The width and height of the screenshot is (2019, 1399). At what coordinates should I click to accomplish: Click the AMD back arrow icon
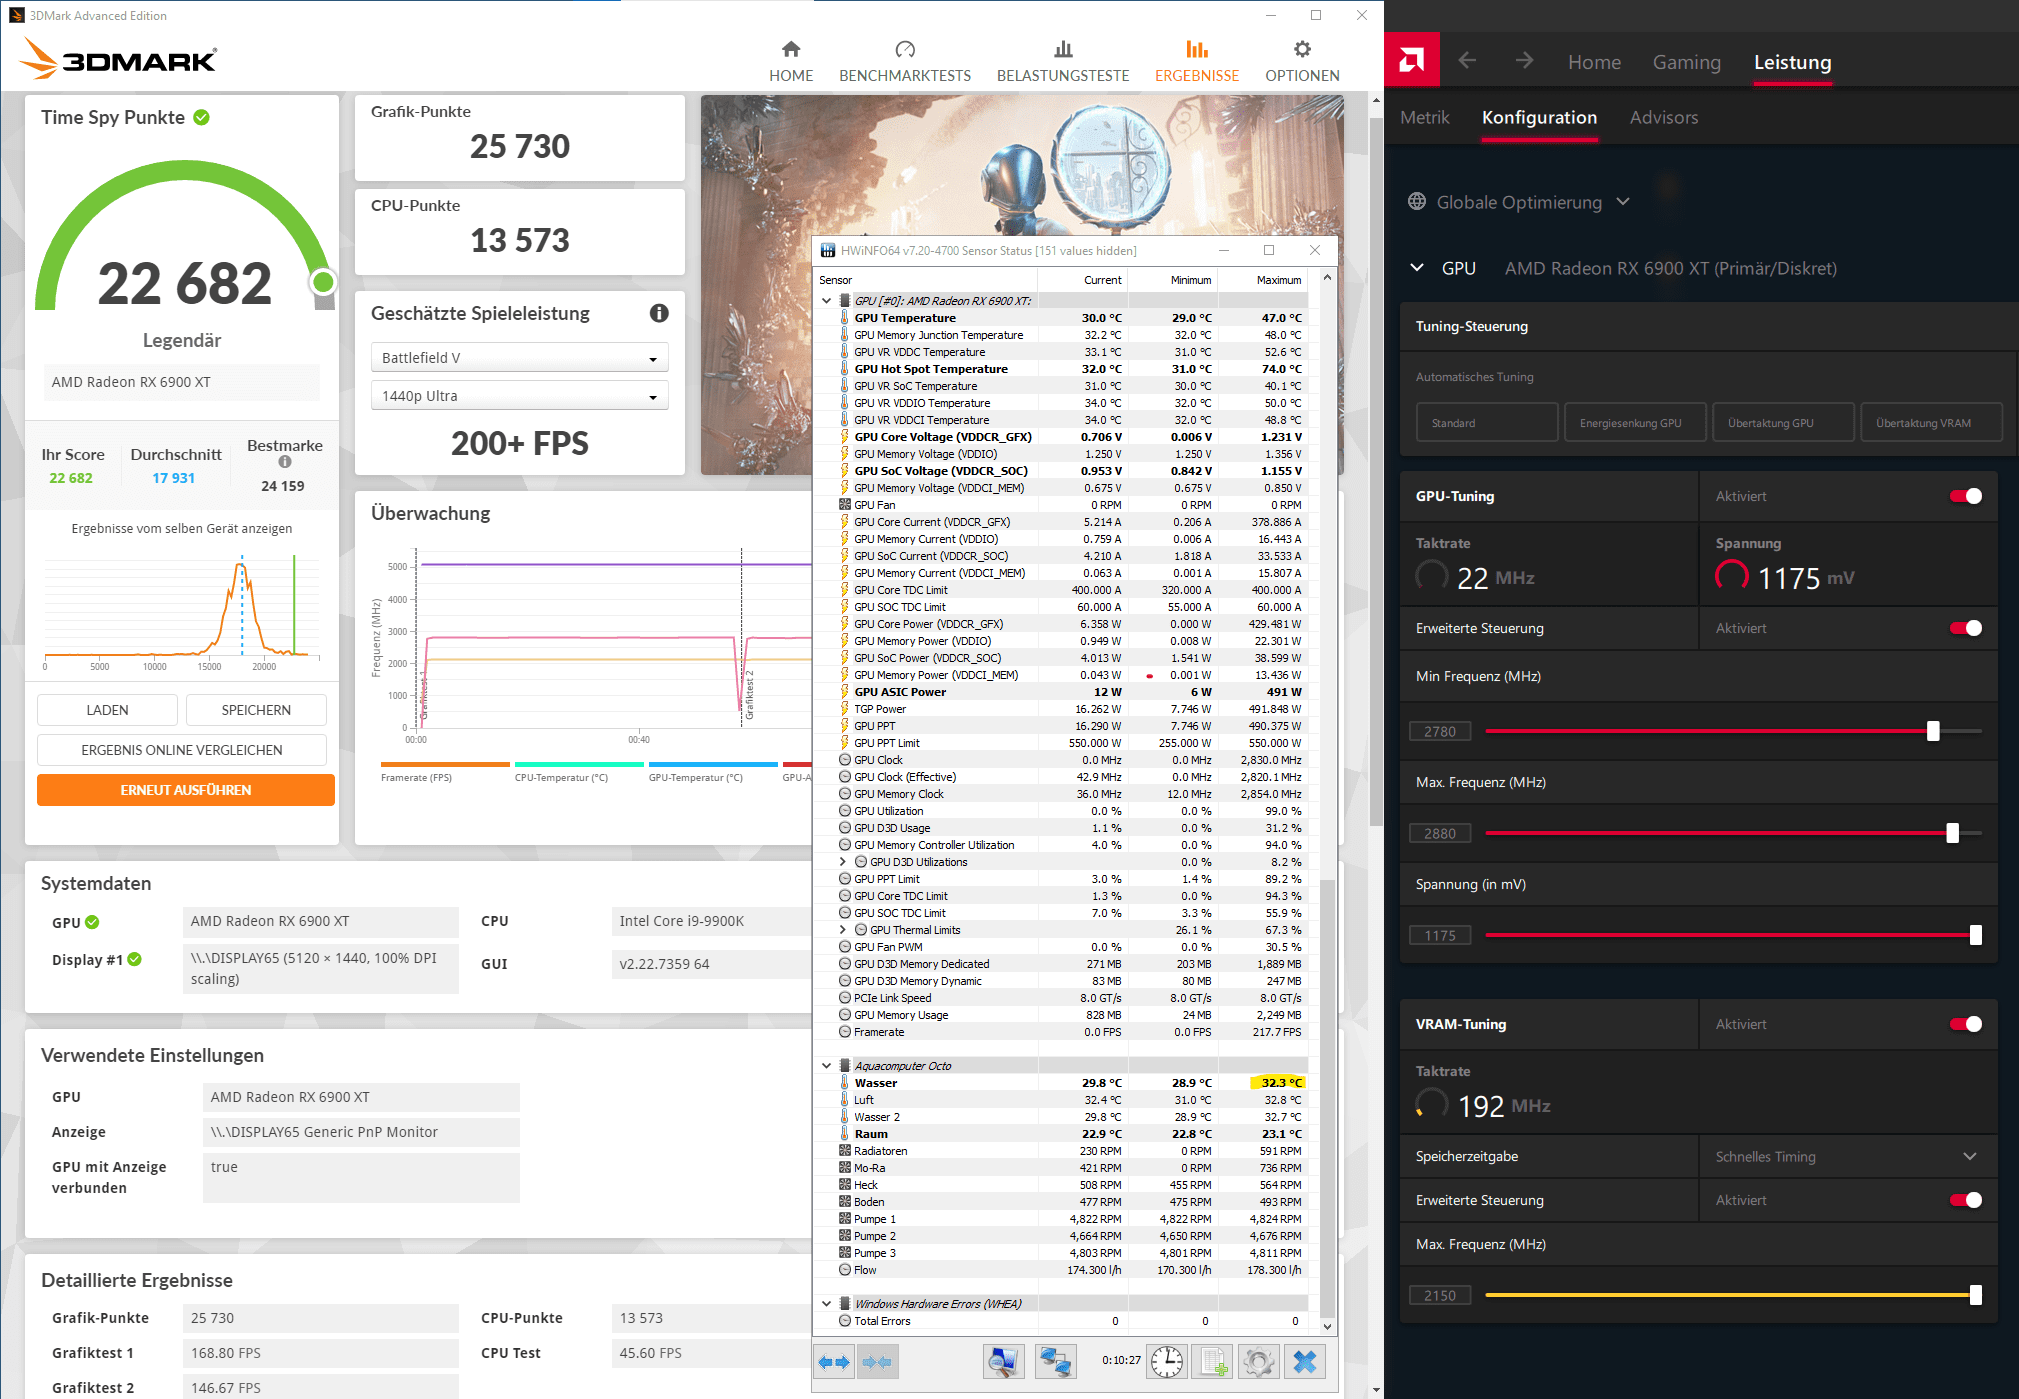click(x=1467, y=61)
